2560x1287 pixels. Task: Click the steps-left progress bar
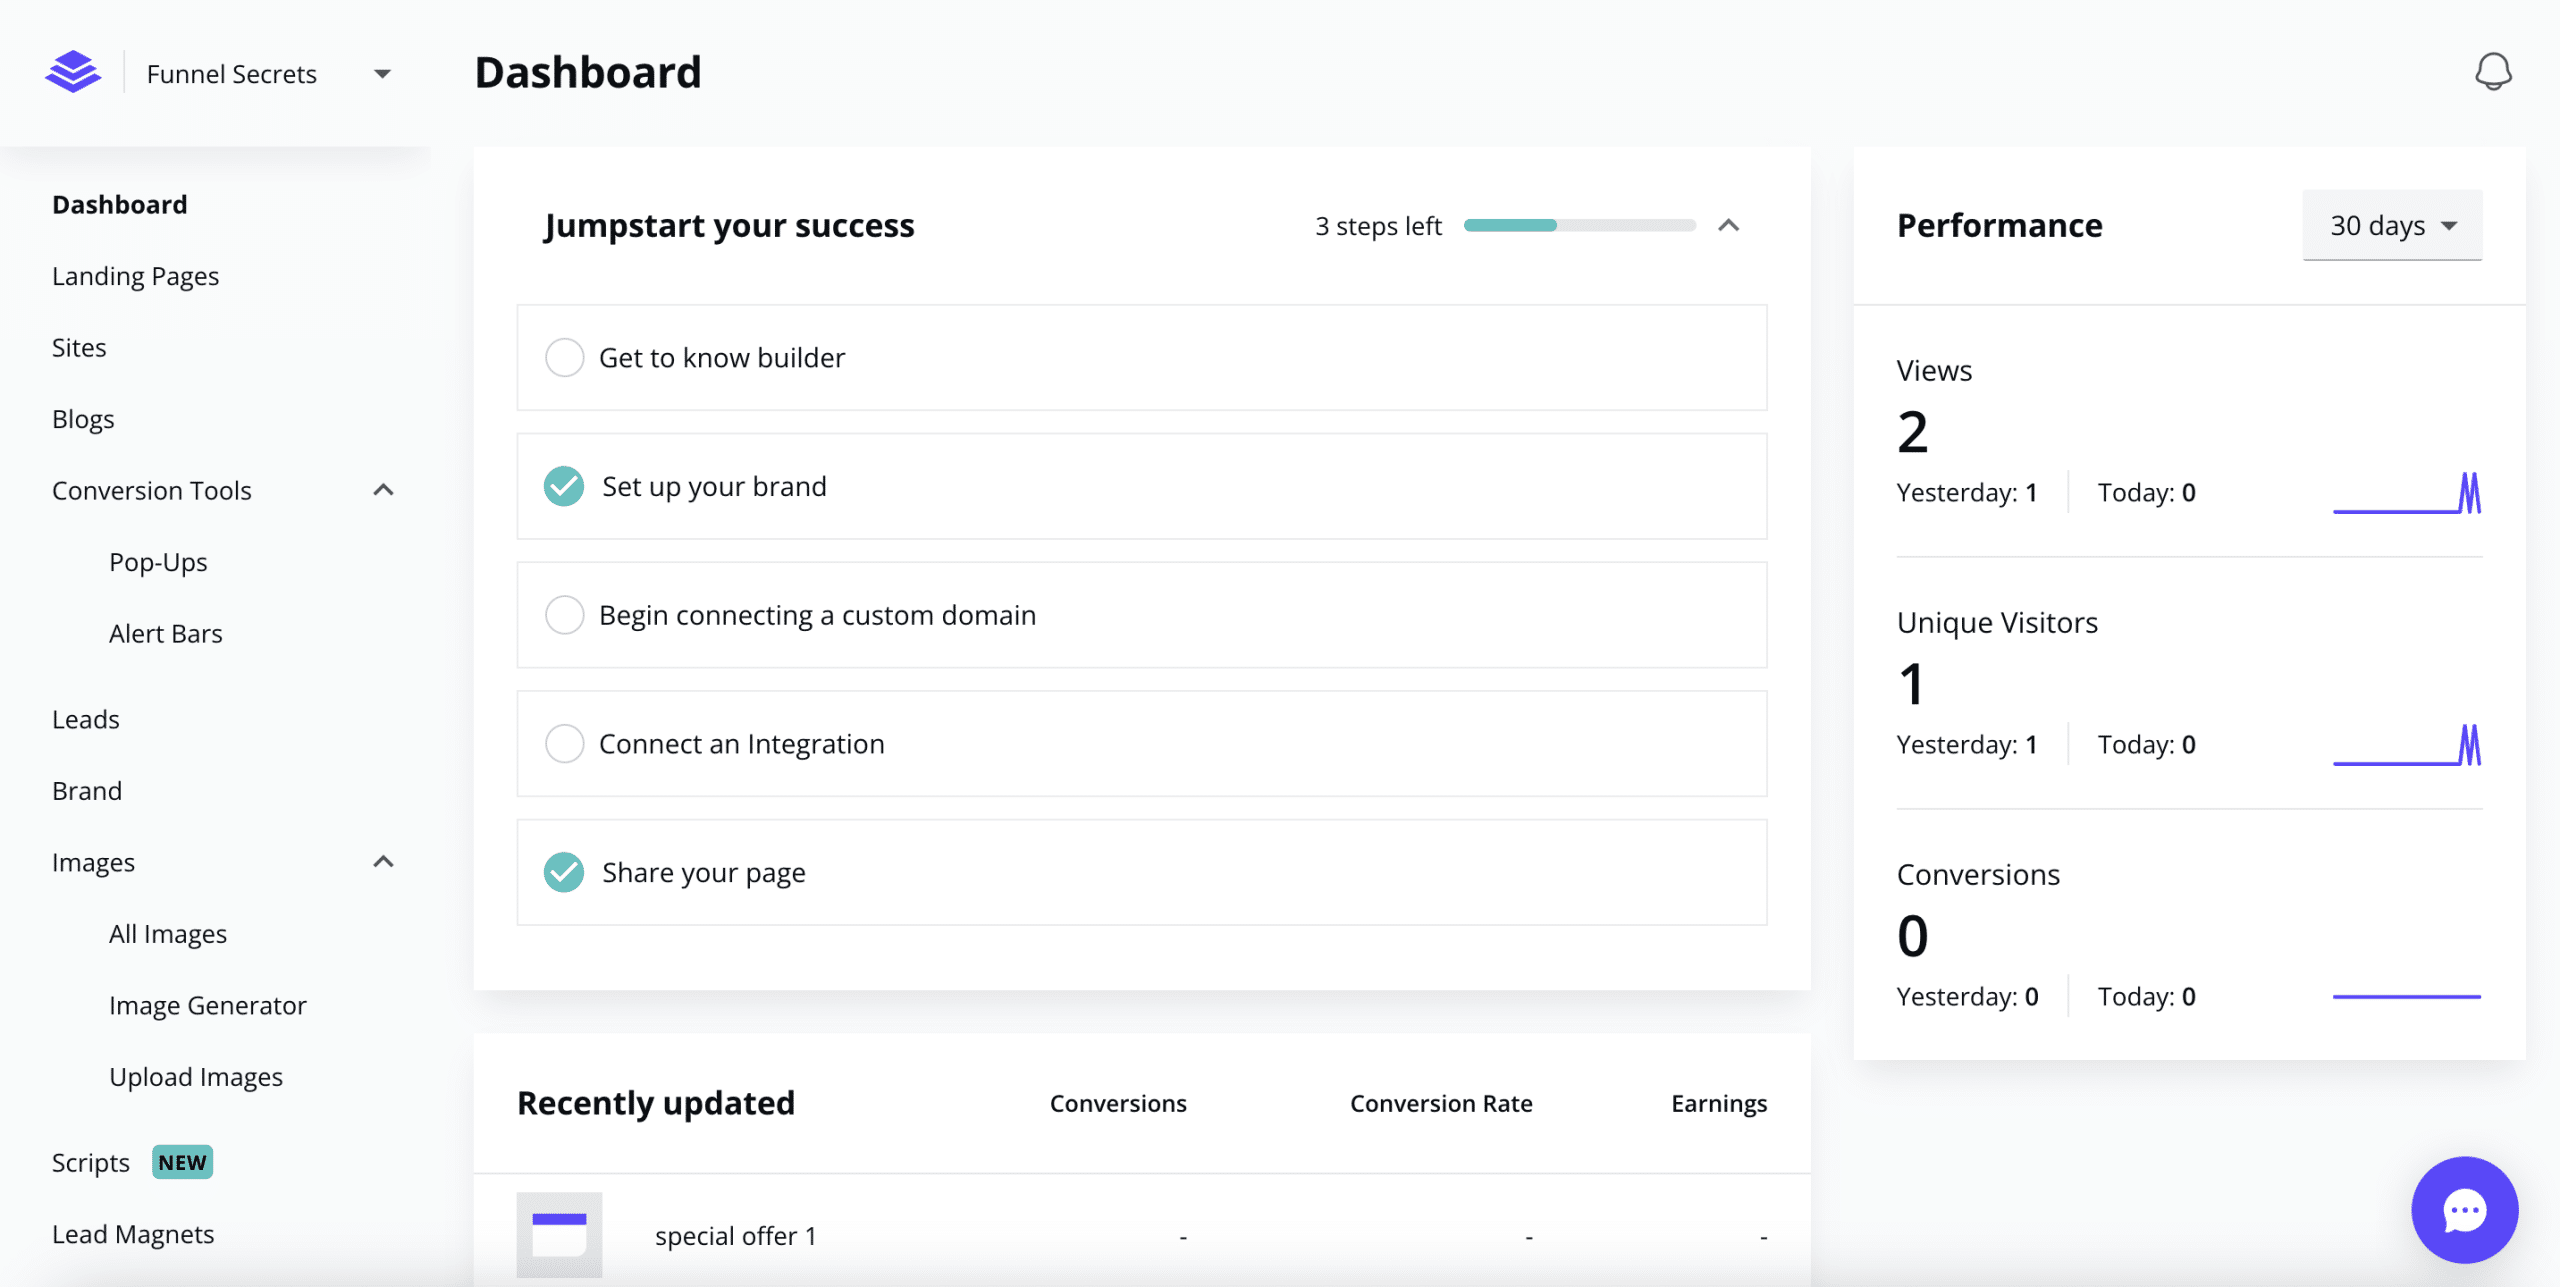pyautogui.click(x=1580, y=225)
